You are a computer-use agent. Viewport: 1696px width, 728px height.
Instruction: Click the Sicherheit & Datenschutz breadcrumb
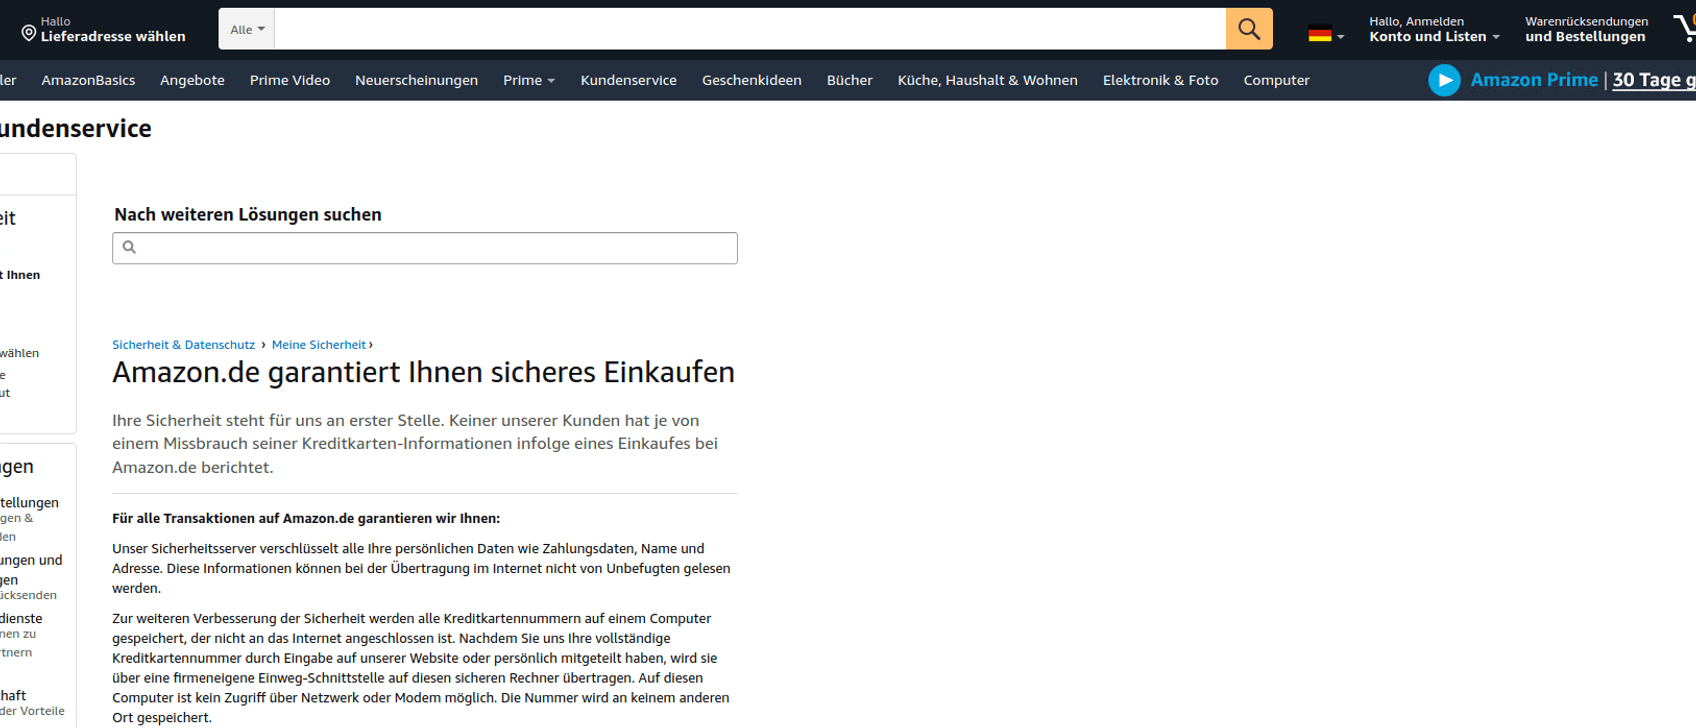point(183,345)
